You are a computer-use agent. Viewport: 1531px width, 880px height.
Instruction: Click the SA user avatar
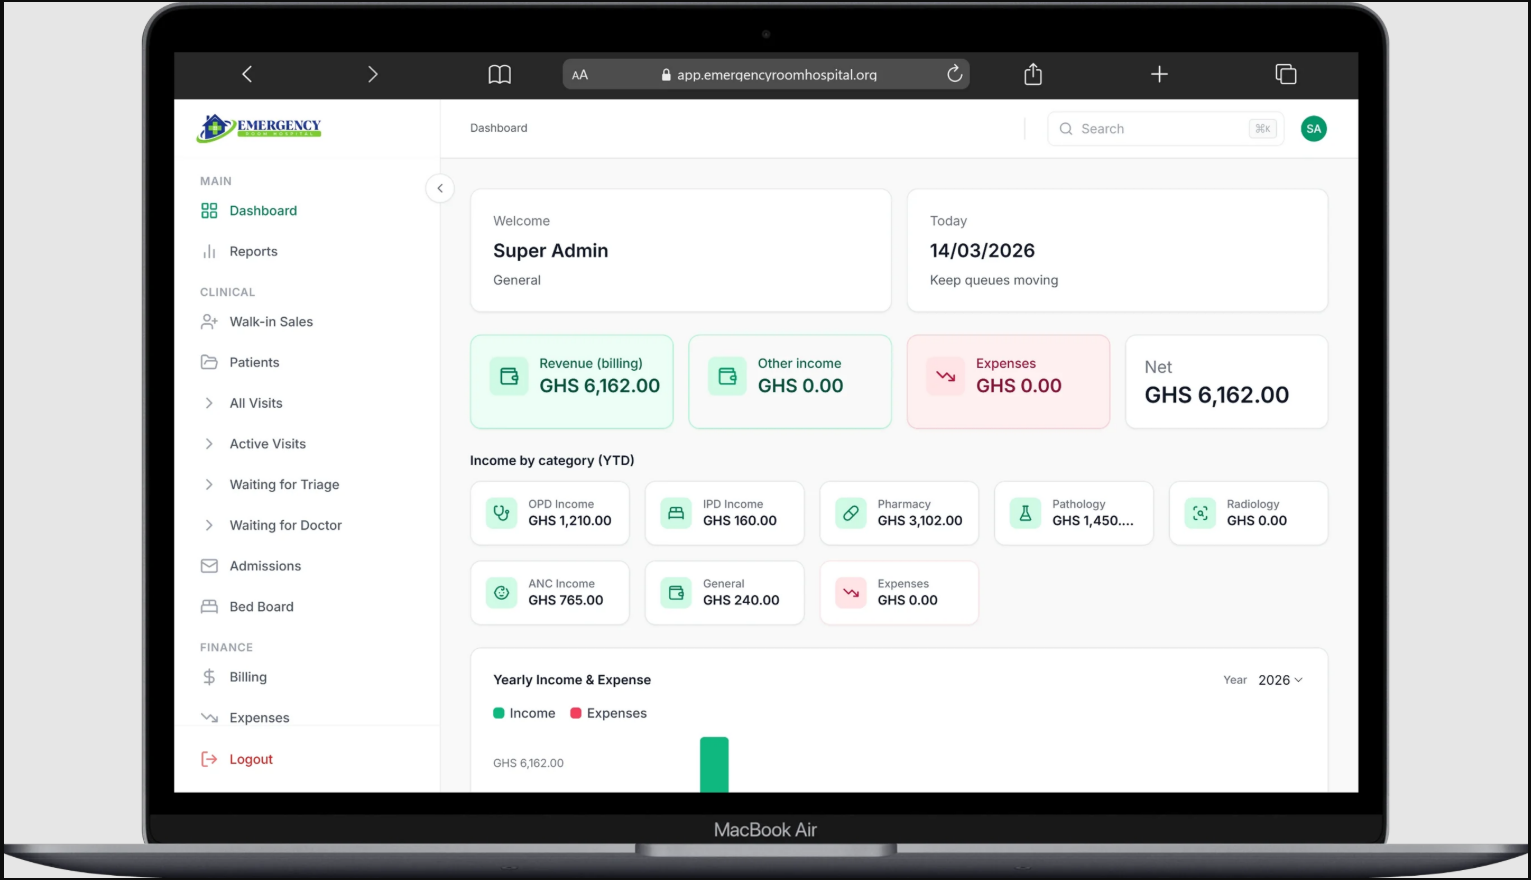[1313, 129]
